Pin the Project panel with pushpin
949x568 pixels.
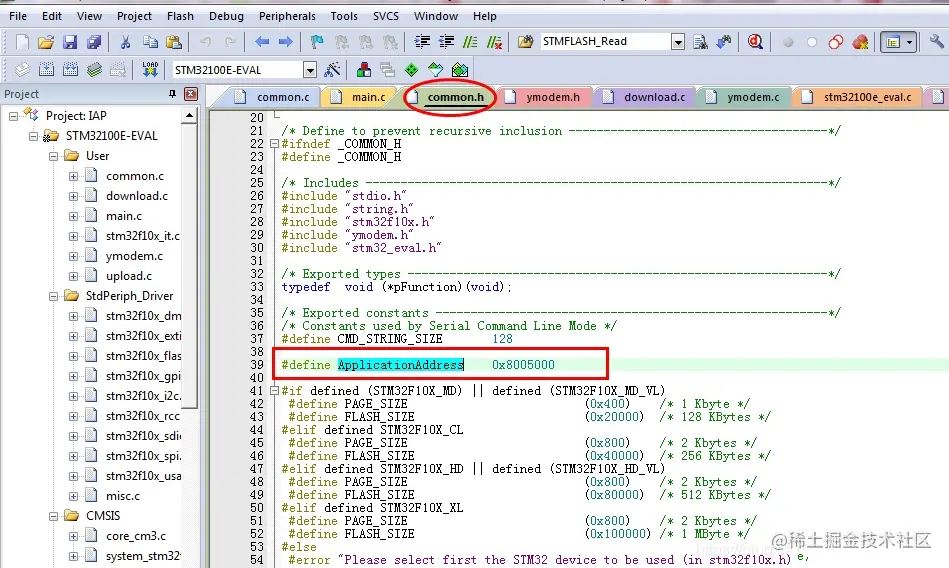171,94
